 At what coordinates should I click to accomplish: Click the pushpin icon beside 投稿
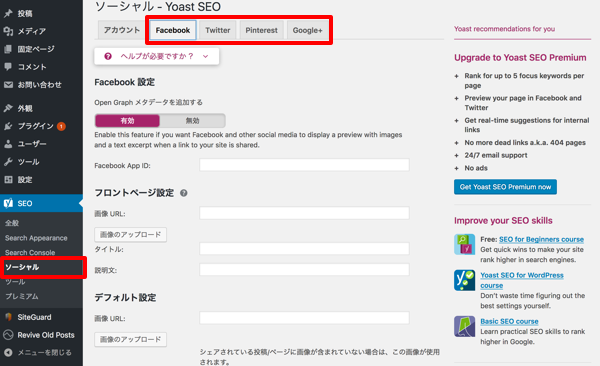coord(8,13)
